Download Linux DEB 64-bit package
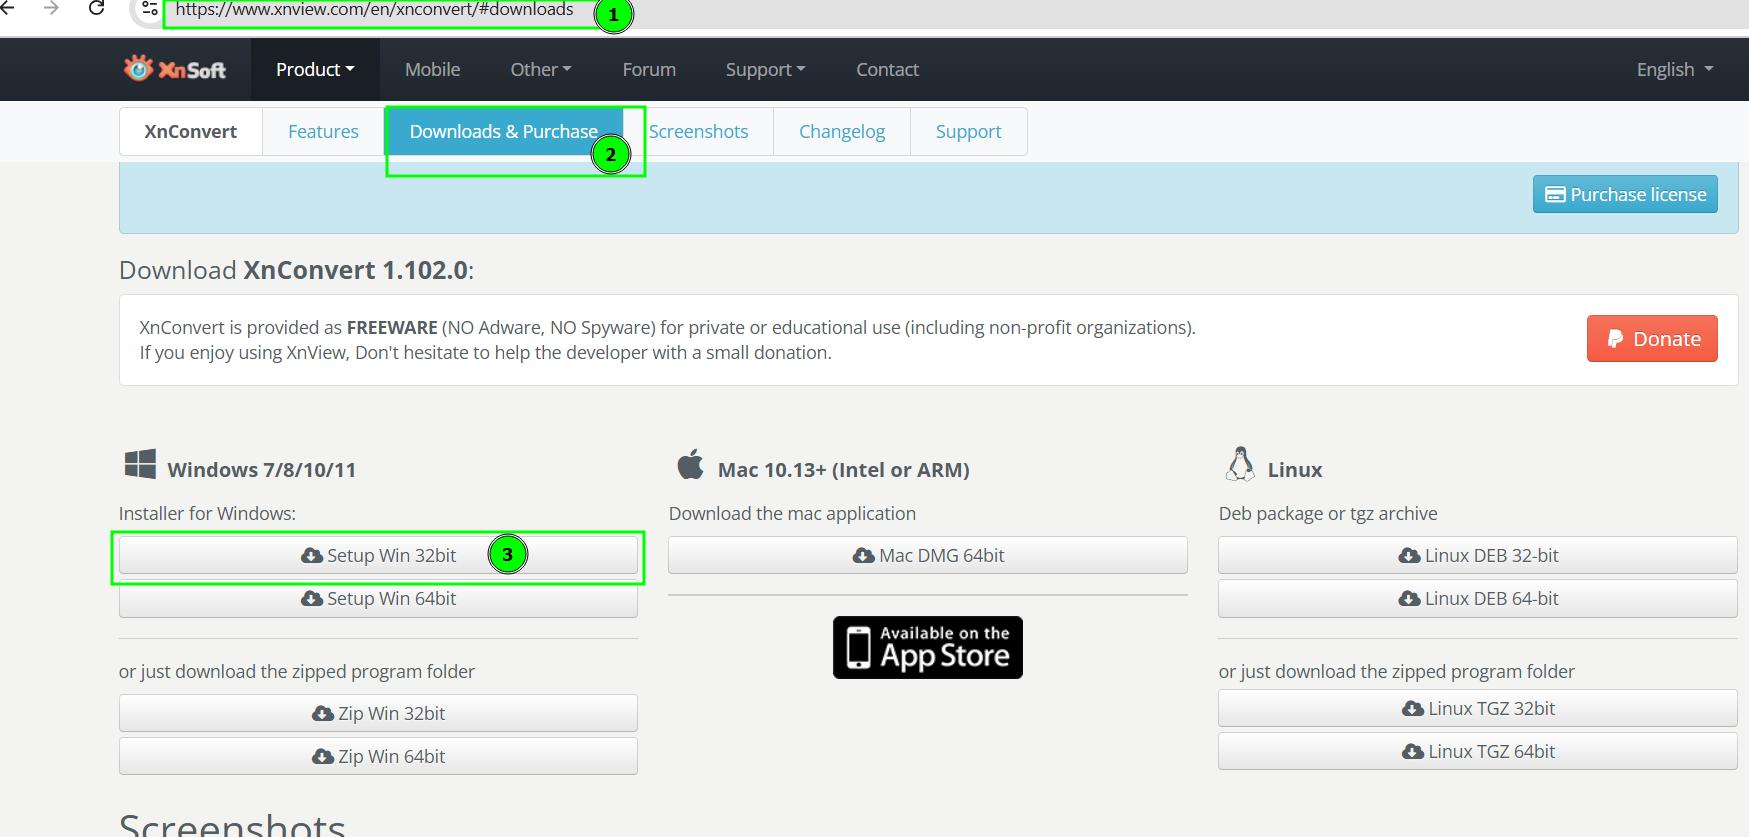The height and width of the screenshot is (837, 1749). tap(1478, 598)
